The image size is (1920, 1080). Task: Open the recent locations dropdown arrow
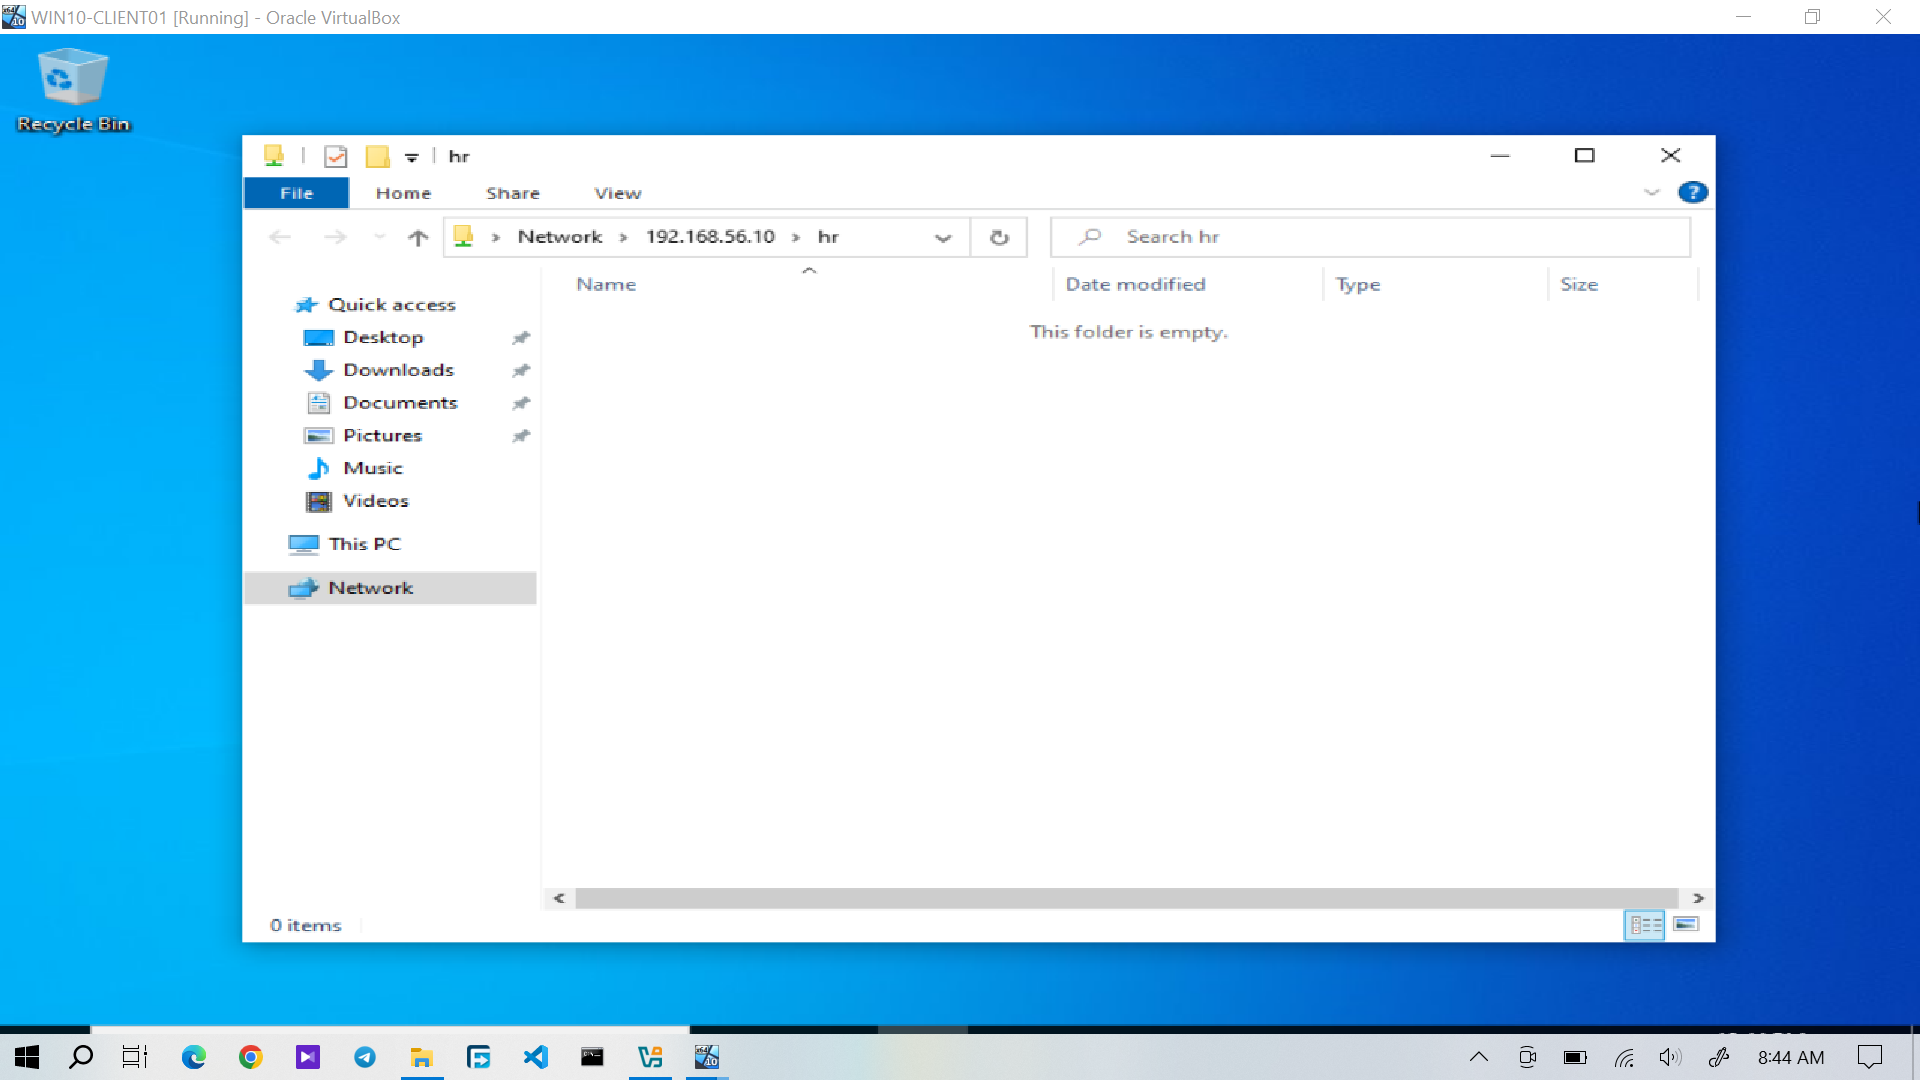pyautogui.click(x=379, y=237)
